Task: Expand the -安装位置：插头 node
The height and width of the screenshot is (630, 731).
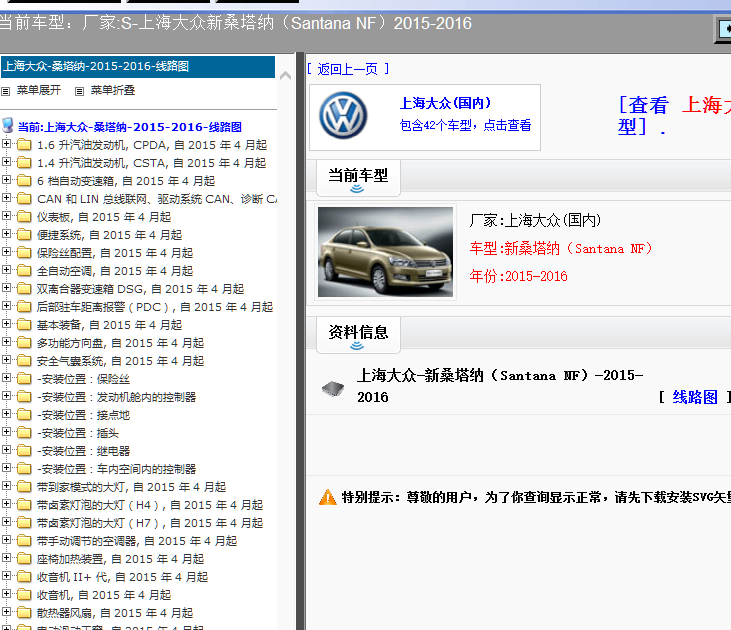Action: (x=7, y=431)
